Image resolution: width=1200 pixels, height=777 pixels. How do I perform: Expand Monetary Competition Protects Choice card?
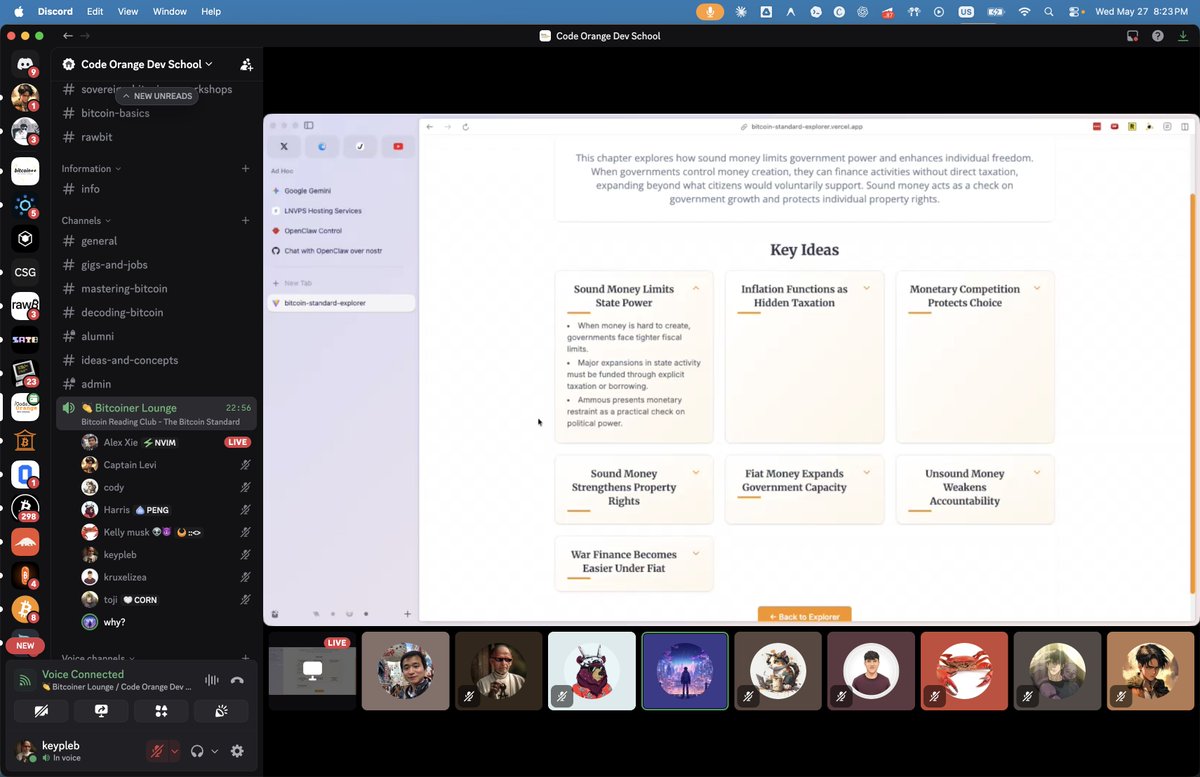1037,288
